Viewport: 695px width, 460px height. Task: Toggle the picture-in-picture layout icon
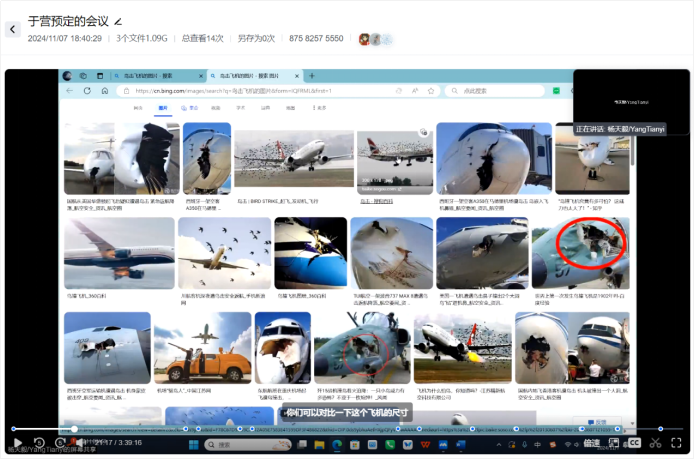[613, 442]
